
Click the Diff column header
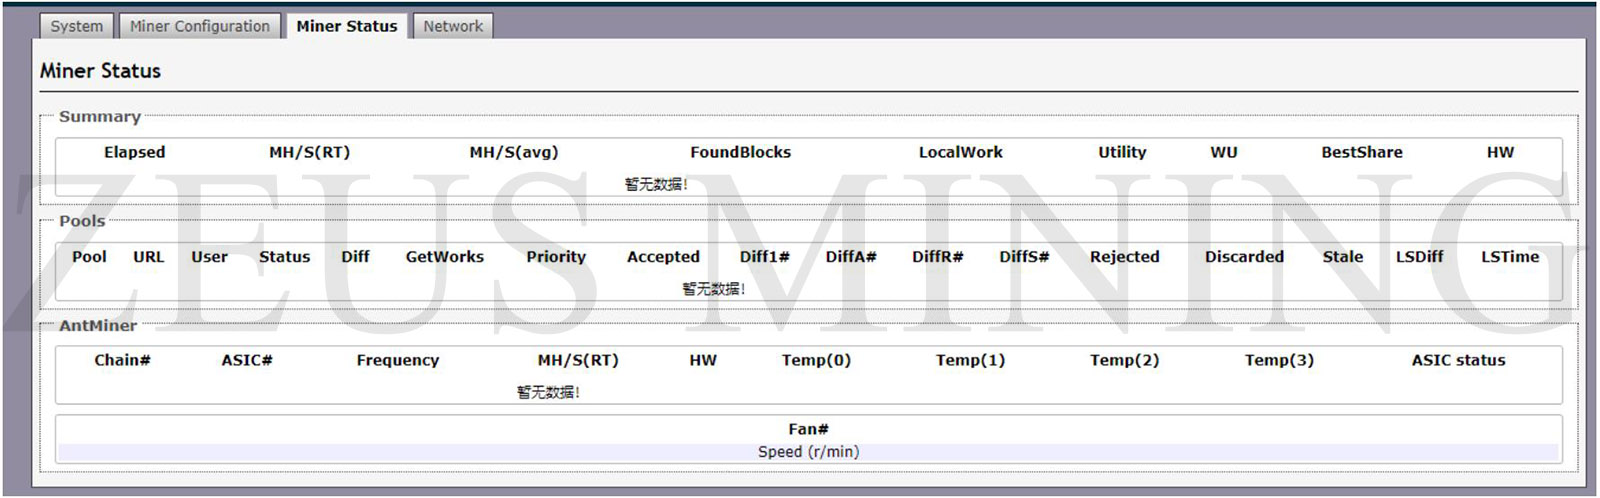pyautogui.click(x=355, y=257)
